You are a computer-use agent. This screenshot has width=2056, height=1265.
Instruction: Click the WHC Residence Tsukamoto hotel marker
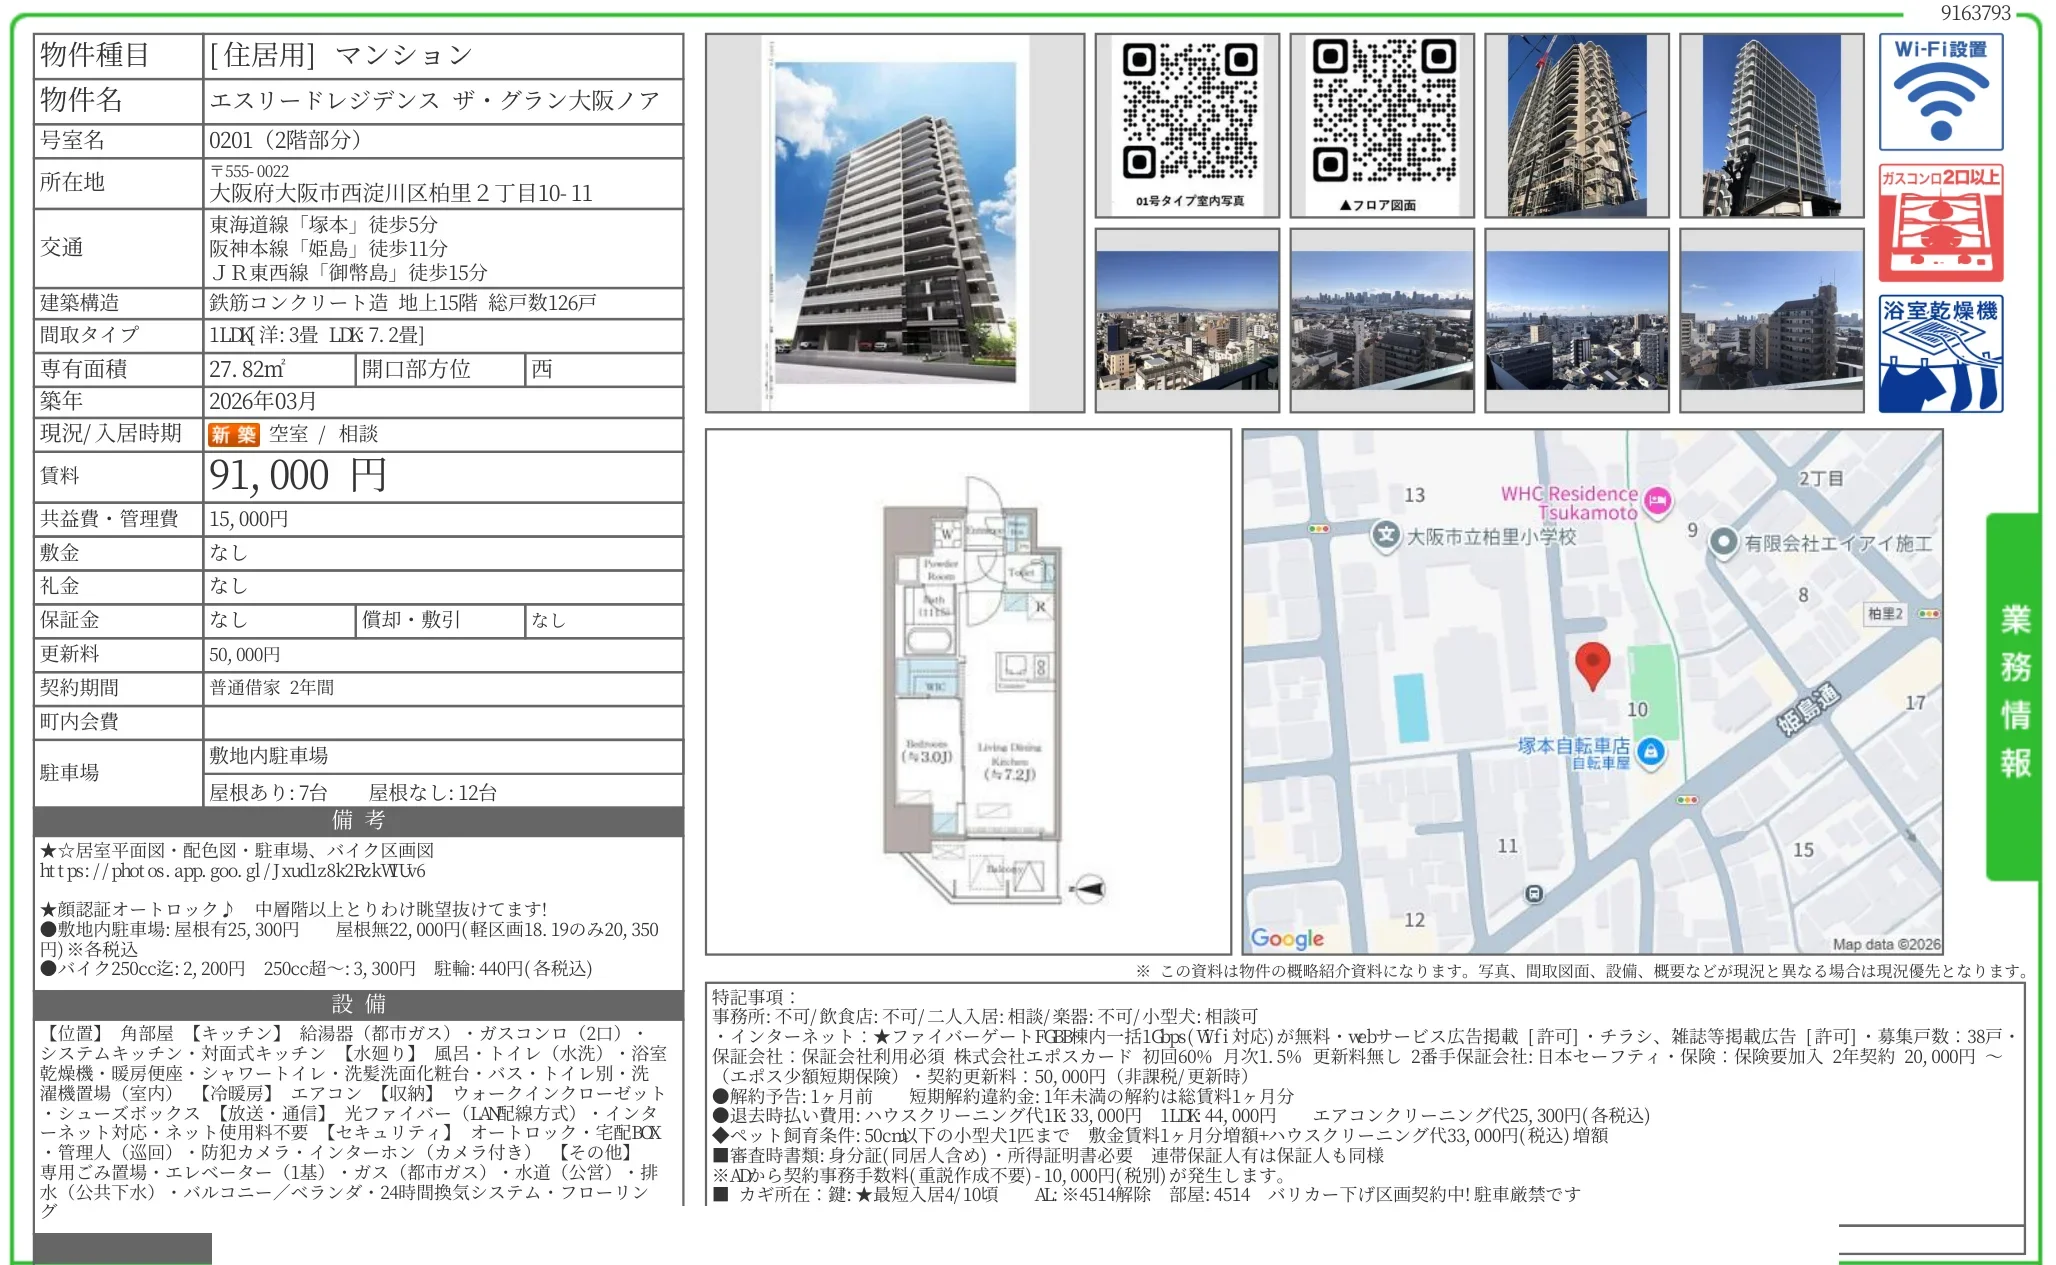coord(1658,500)
